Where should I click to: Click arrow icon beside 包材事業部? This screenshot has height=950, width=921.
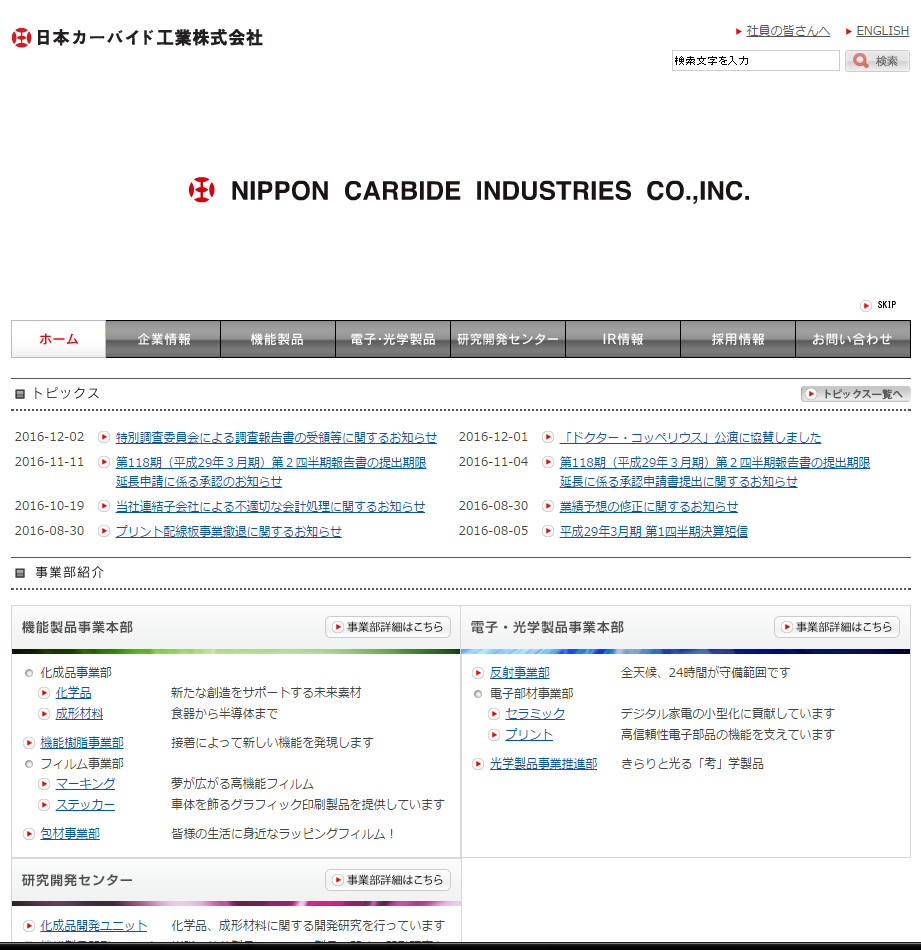click(x=29, y=834)
